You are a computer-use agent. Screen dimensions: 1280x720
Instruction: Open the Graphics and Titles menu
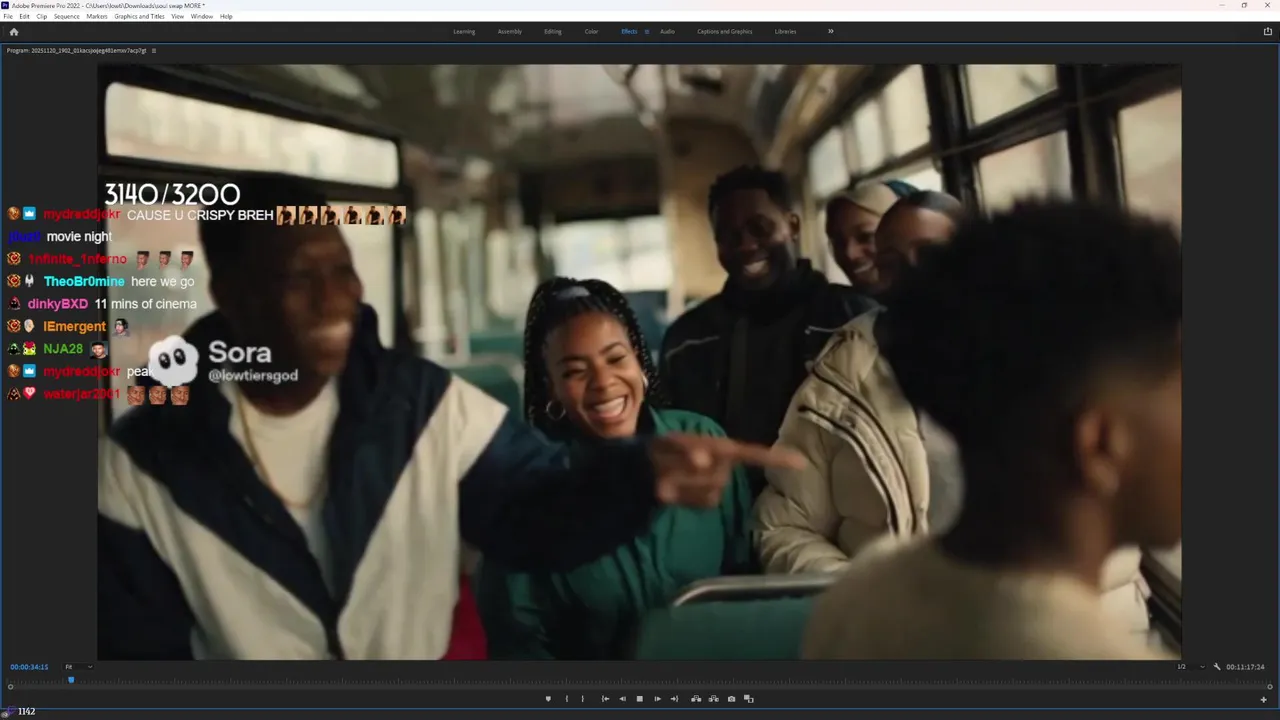[x=139, y=16]
